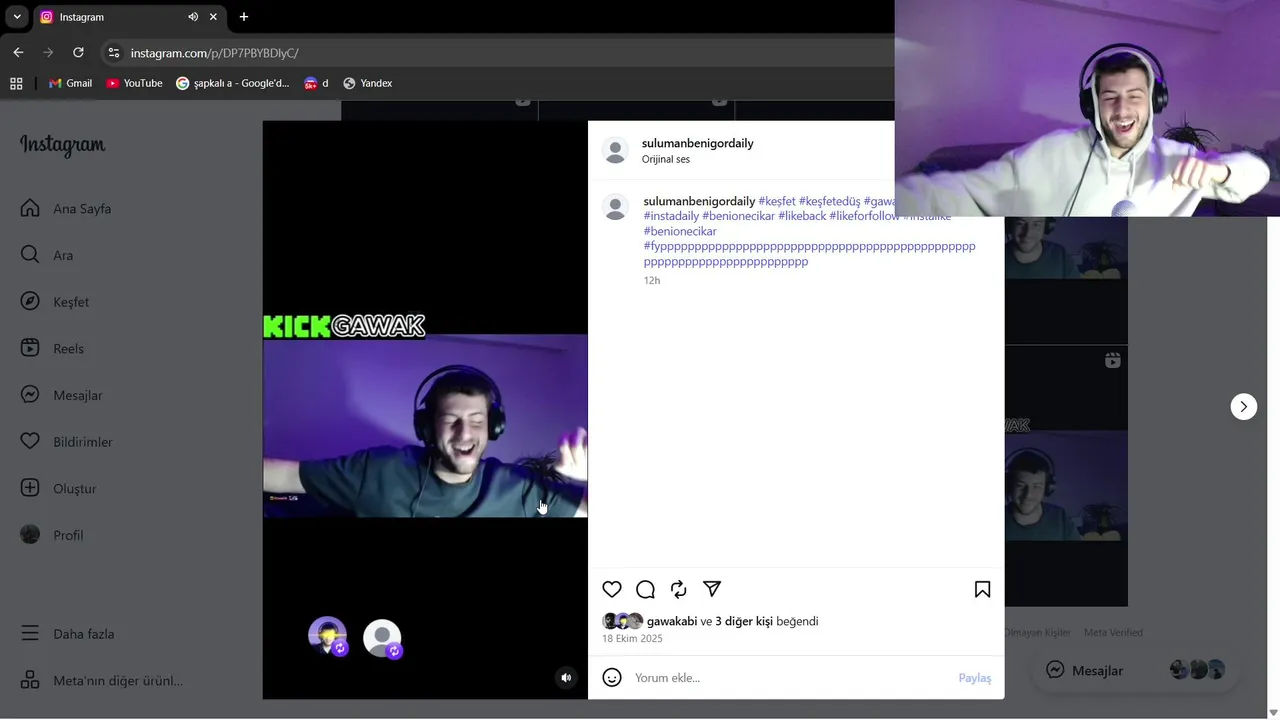
Task: Open Ana Sayfa in Instagram sidebar
Action: tap(66, 209)
